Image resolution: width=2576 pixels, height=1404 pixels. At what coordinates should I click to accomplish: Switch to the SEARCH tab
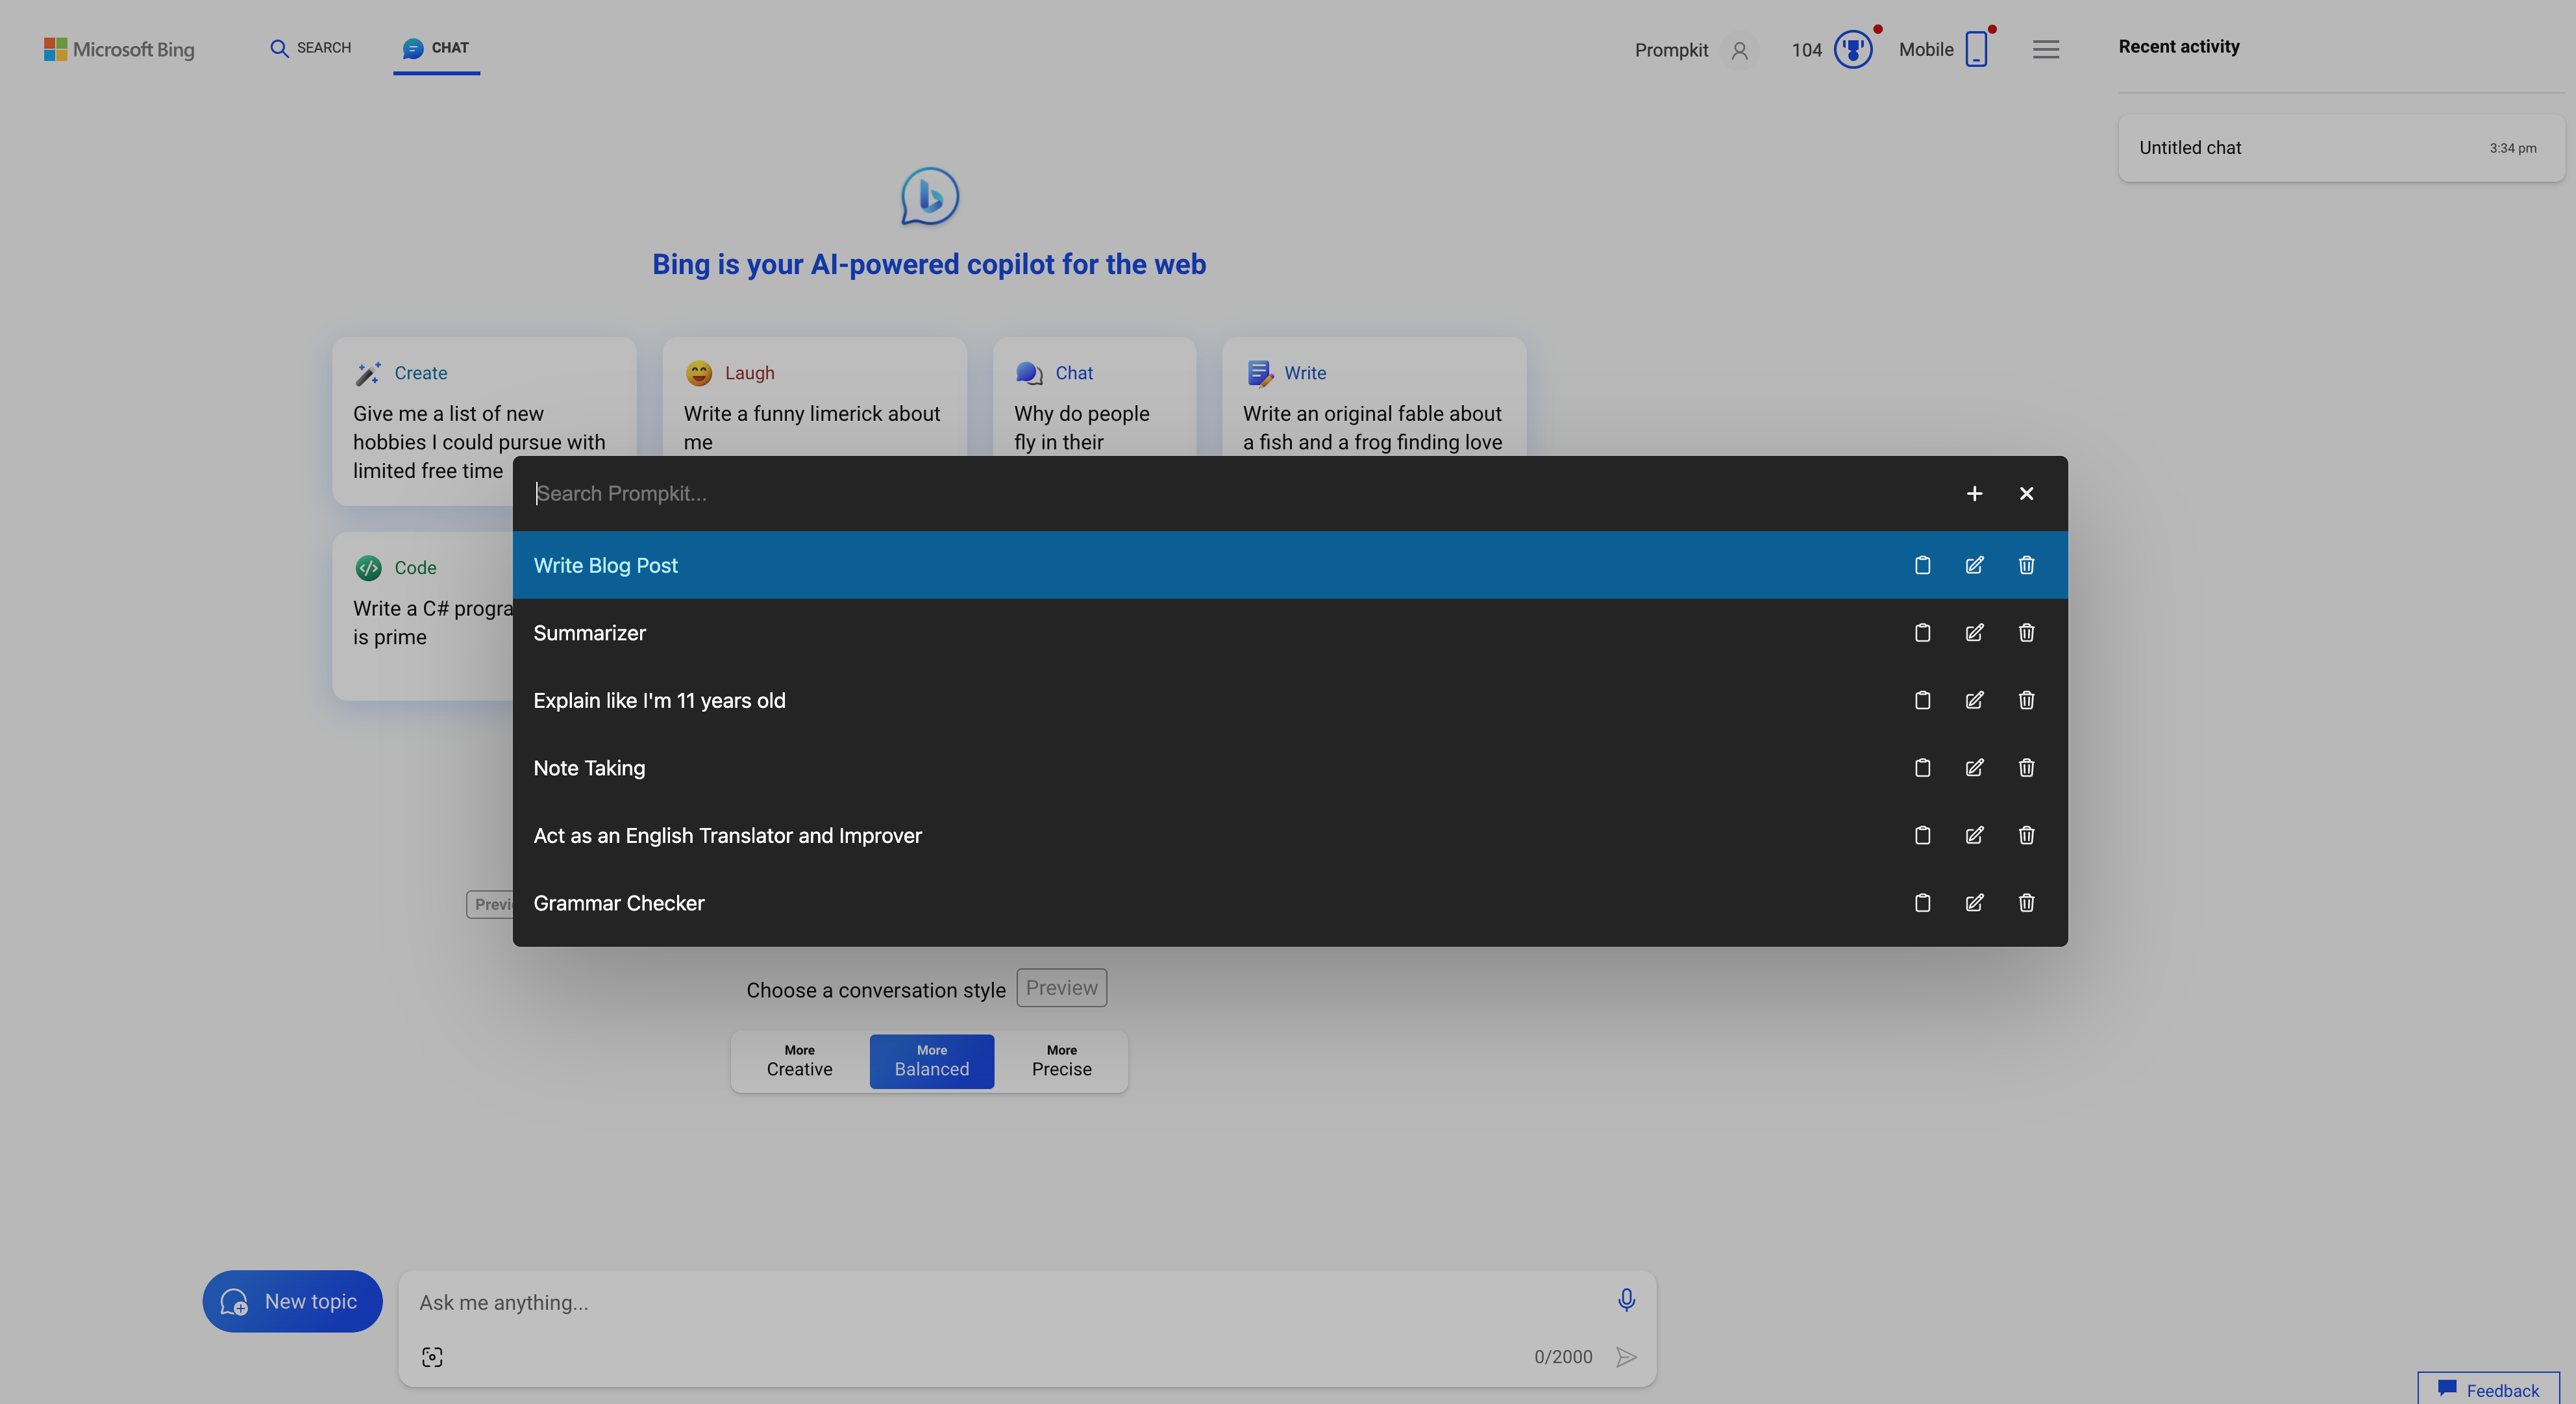coord(311,48)
